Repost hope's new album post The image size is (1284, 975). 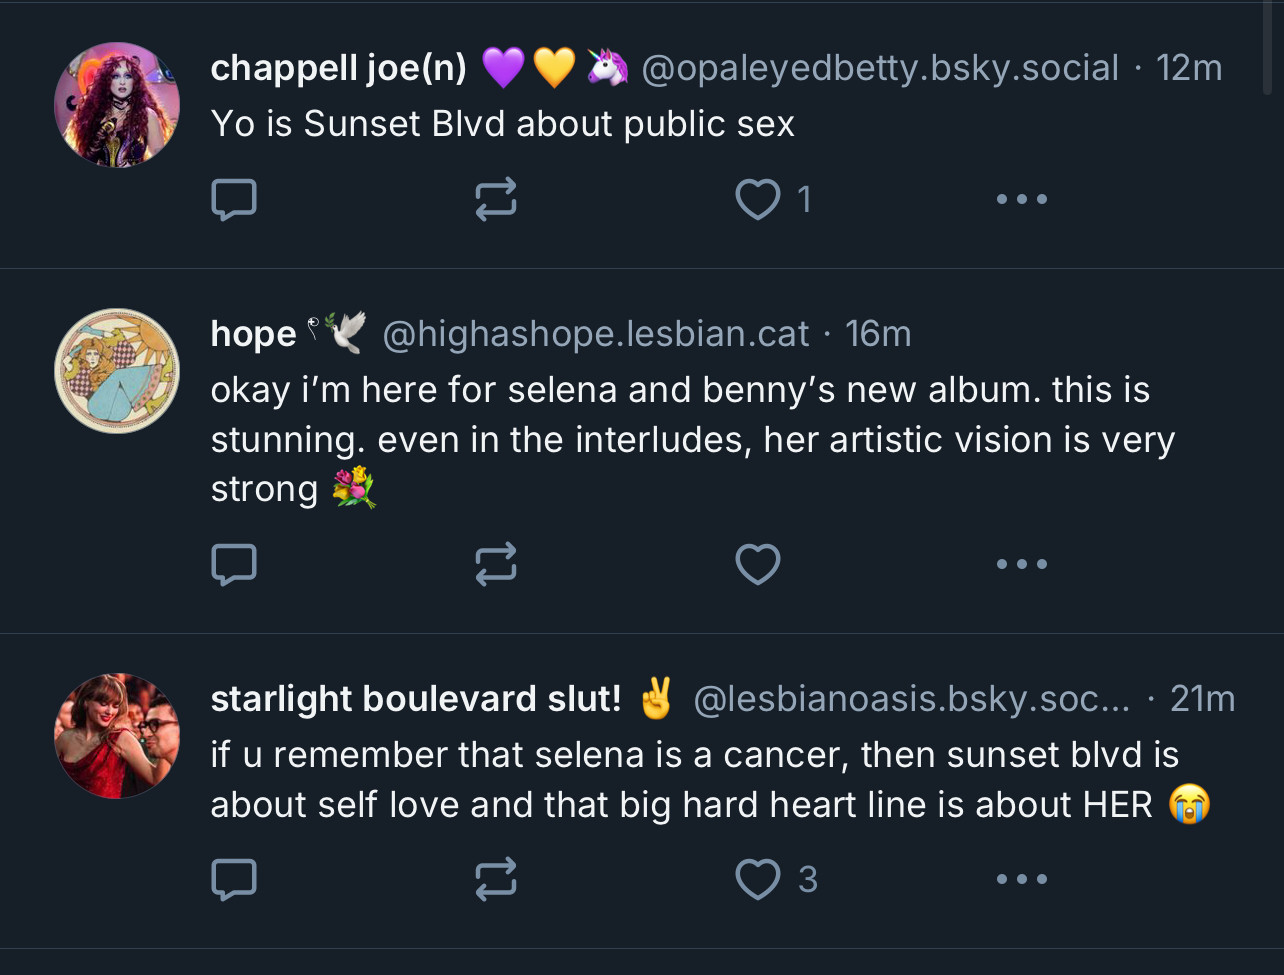496,564
